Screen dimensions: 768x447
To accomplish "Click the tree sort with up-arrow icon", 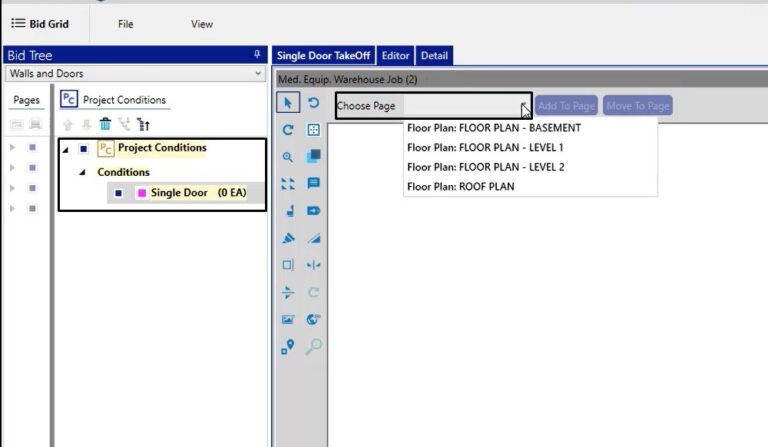I will click(x=143, y=124).
